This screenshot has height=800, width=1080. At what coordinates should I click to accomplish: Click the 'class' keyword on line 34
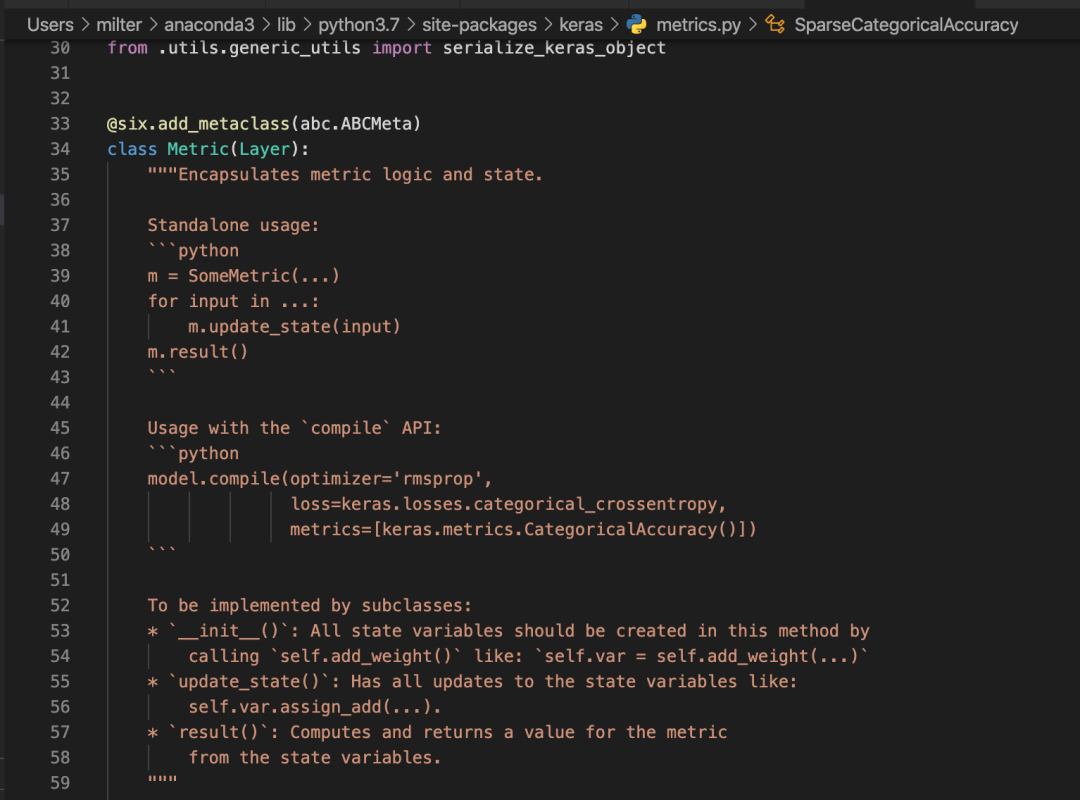(x=132, y=149)
